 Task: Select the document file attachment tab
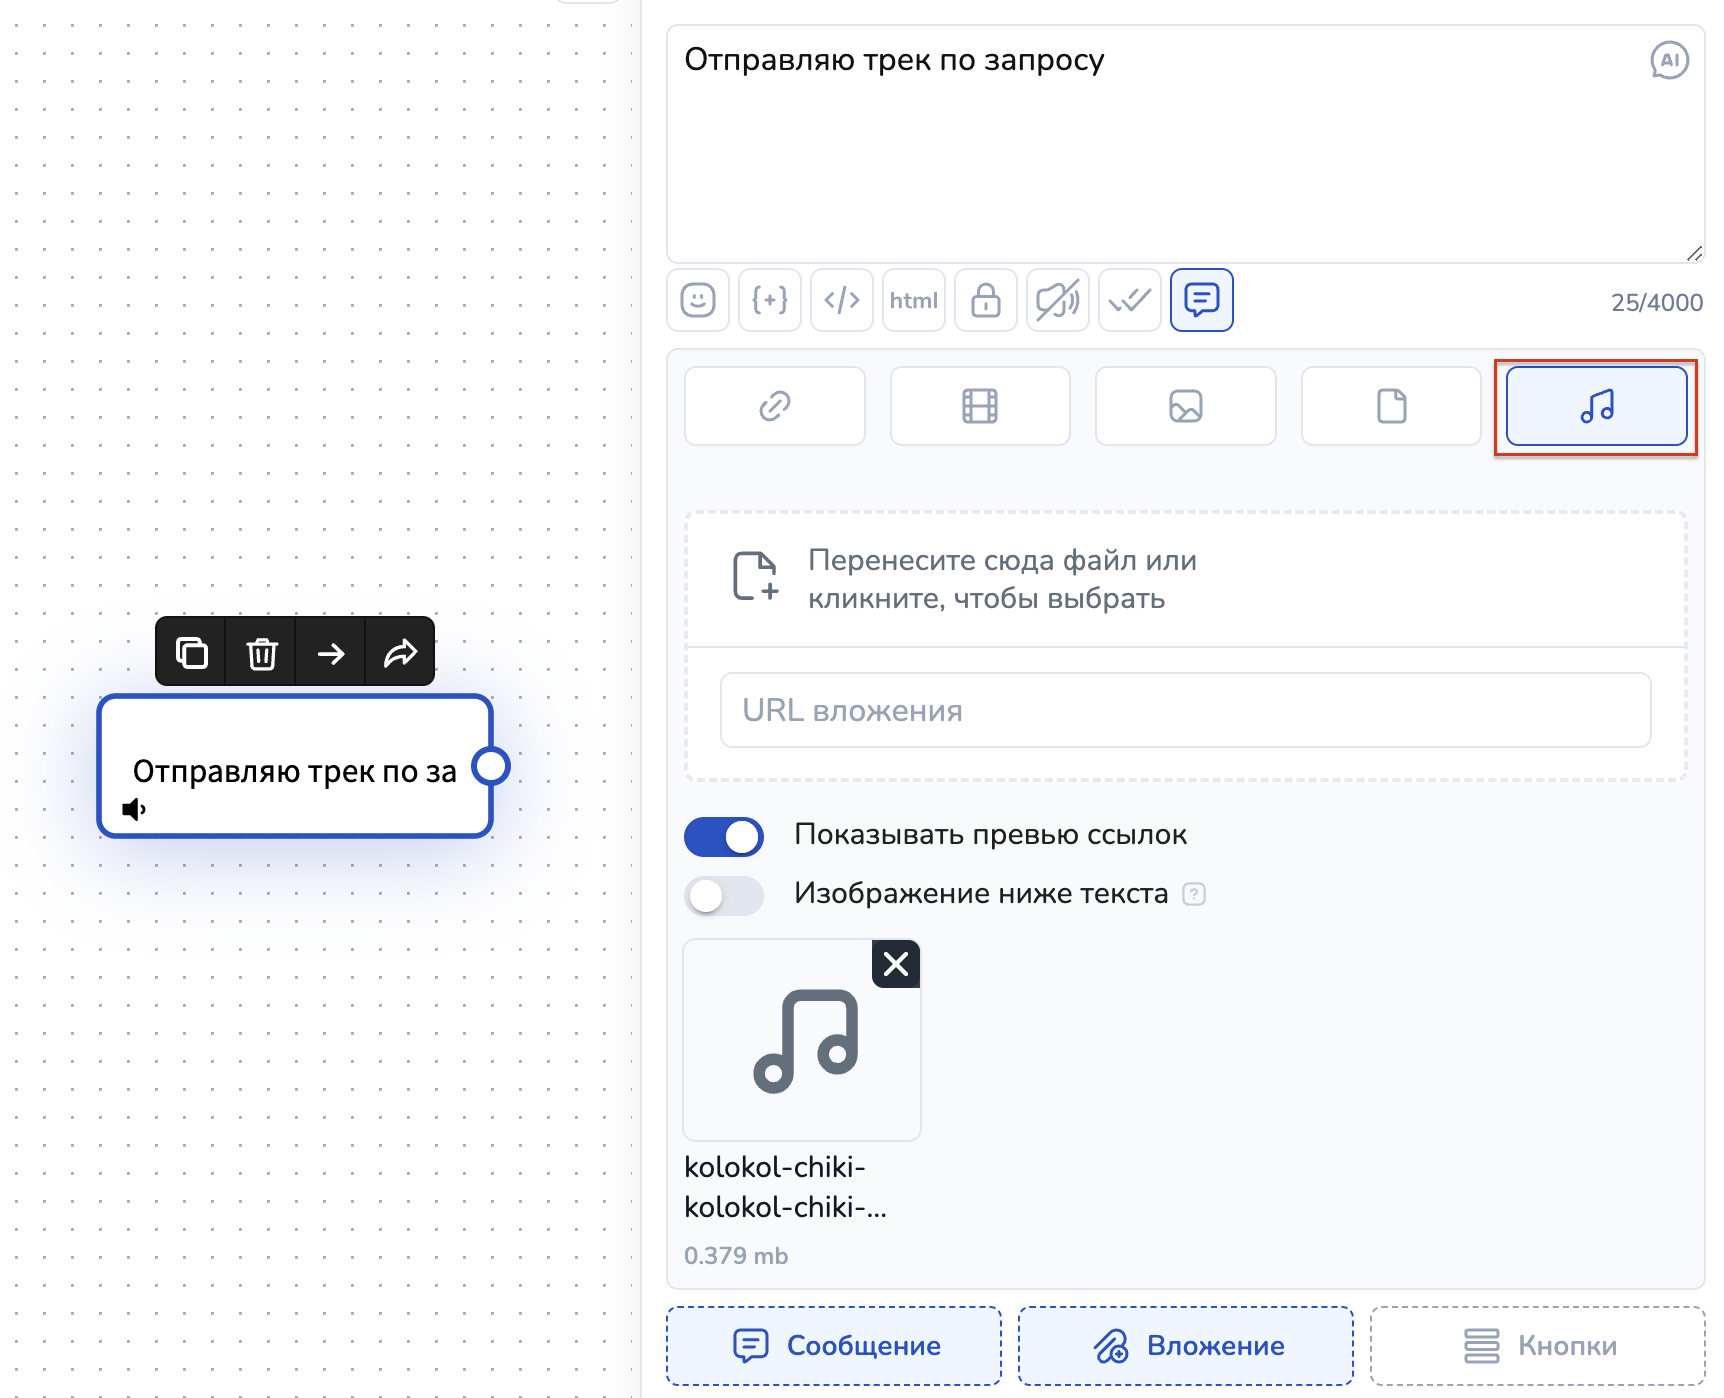pyautogui.click(x=1390, y=406)
